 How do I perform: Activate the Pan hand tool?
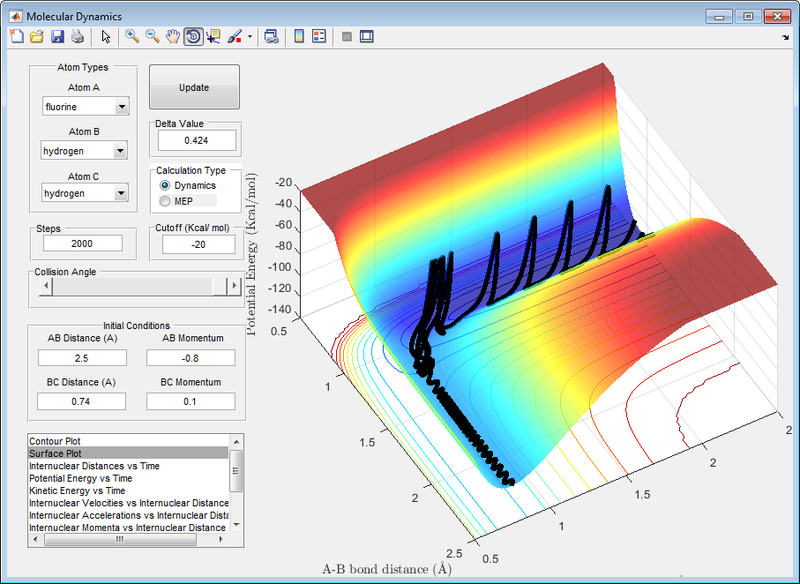173,37
